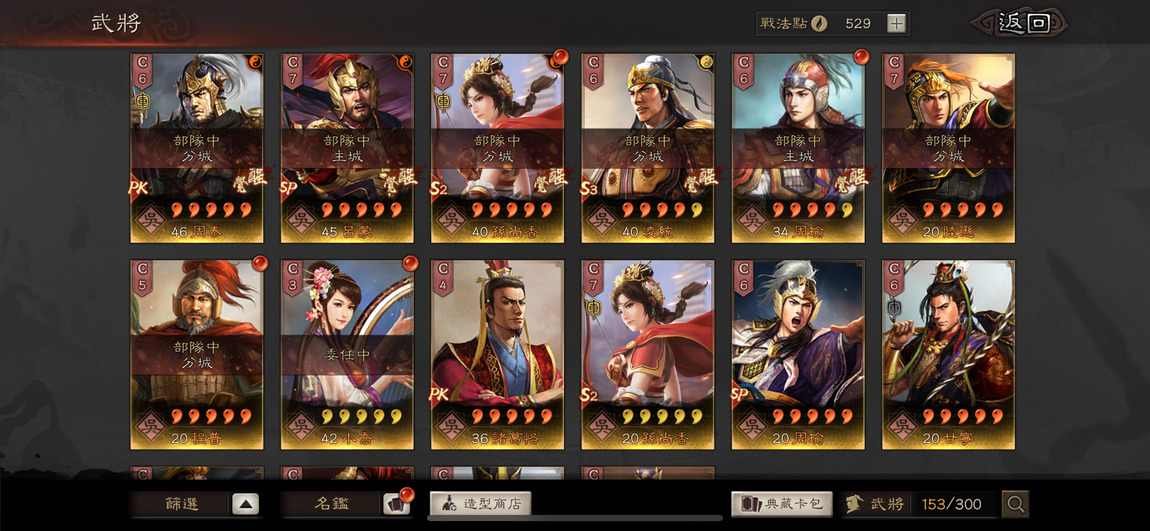Image resolution: width=1150 pixels, height=531 pixels.
Task: Open the SP 周瑜 level 20 card
Action: pyautogui.click(x=798, y=354)
